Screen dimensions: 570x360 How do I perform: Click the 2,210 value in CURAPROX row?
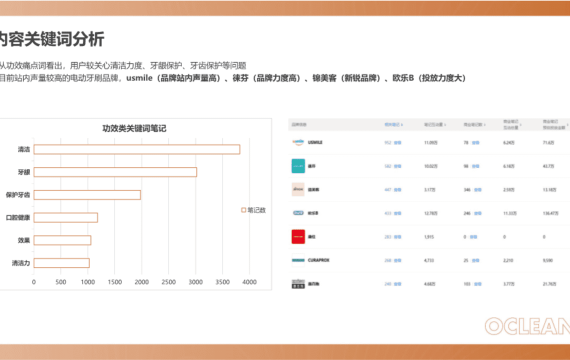(x=508, y=260)
